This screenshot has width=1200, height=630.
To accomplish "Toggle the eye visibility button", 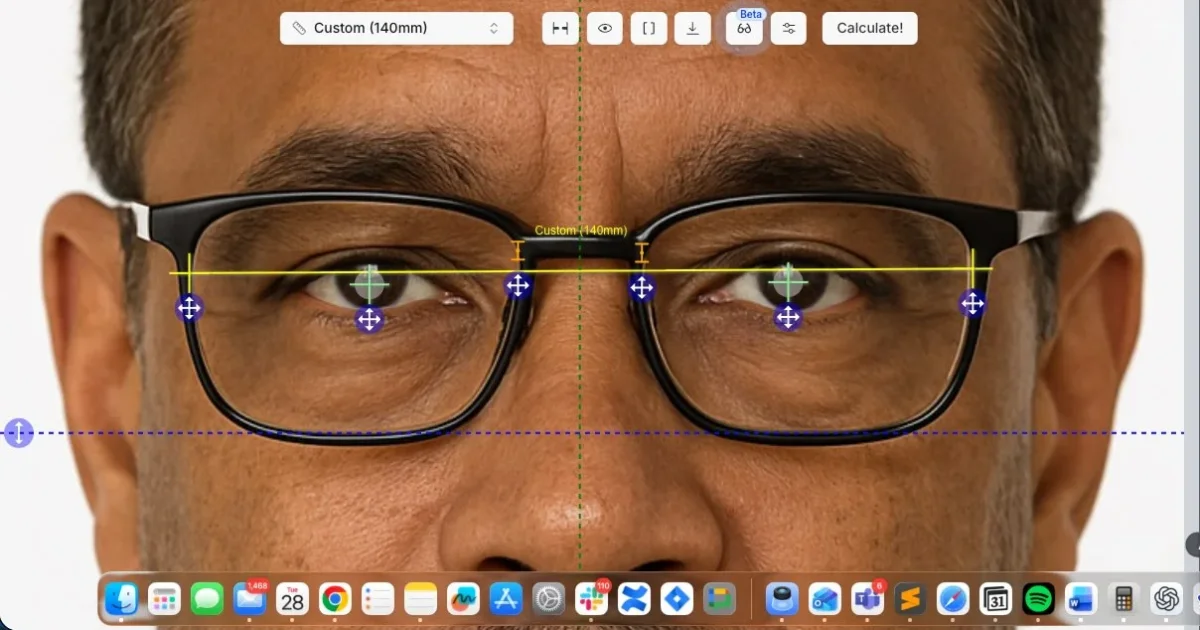I will [x=604, y=28].
